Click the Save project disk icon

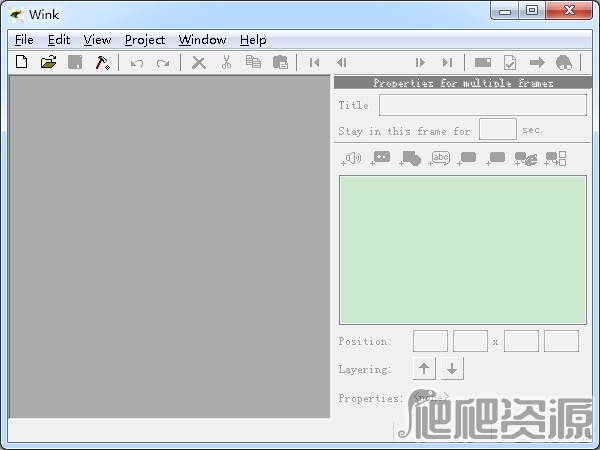click(75, 62)
